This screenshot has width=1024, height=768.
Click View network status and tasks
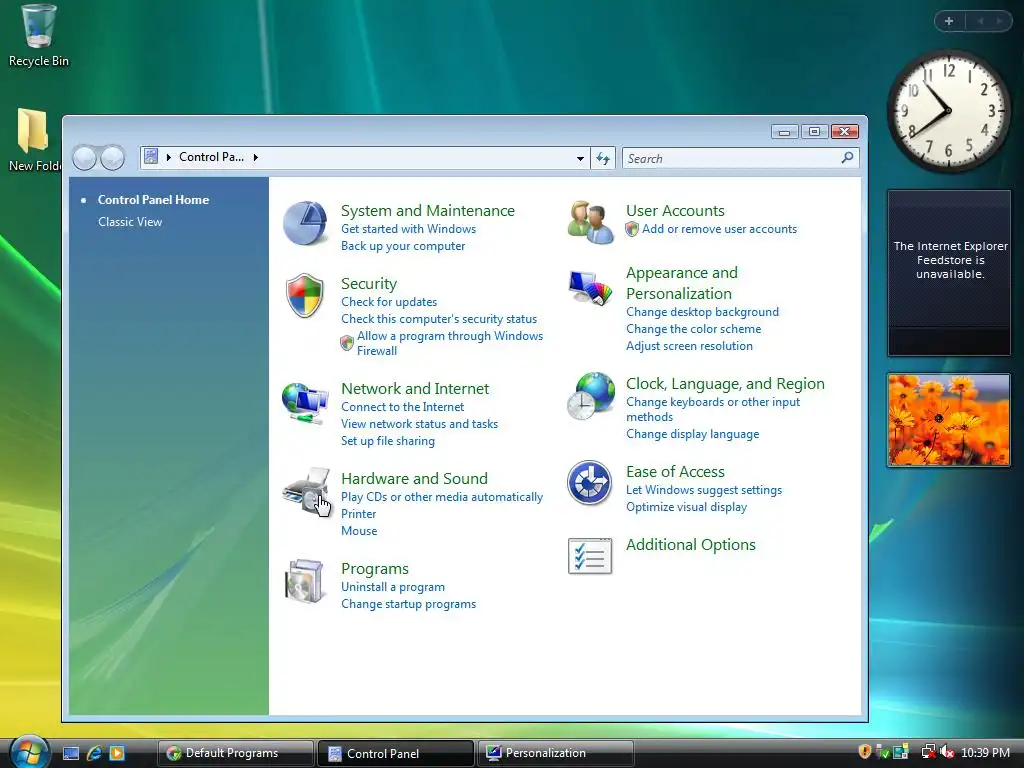tap(419, 424)
